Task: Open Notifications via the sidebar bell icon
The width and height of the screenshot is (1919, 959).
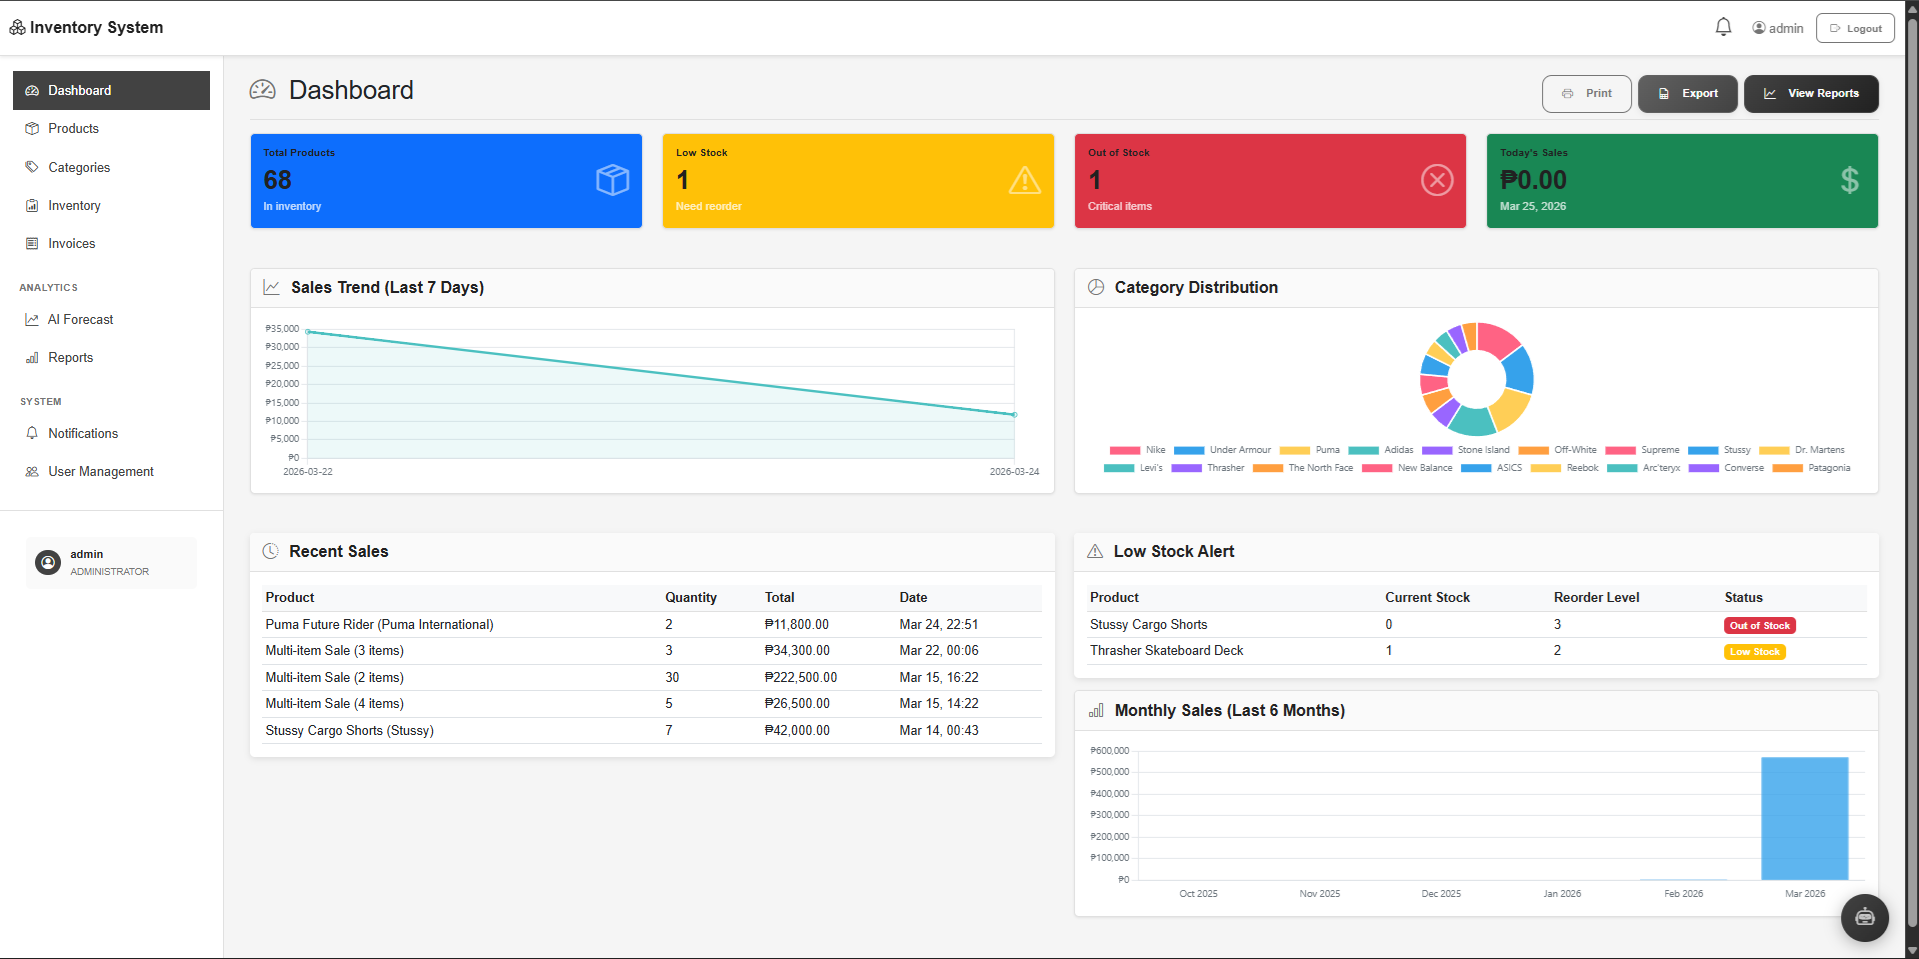Action: point(33,433)
